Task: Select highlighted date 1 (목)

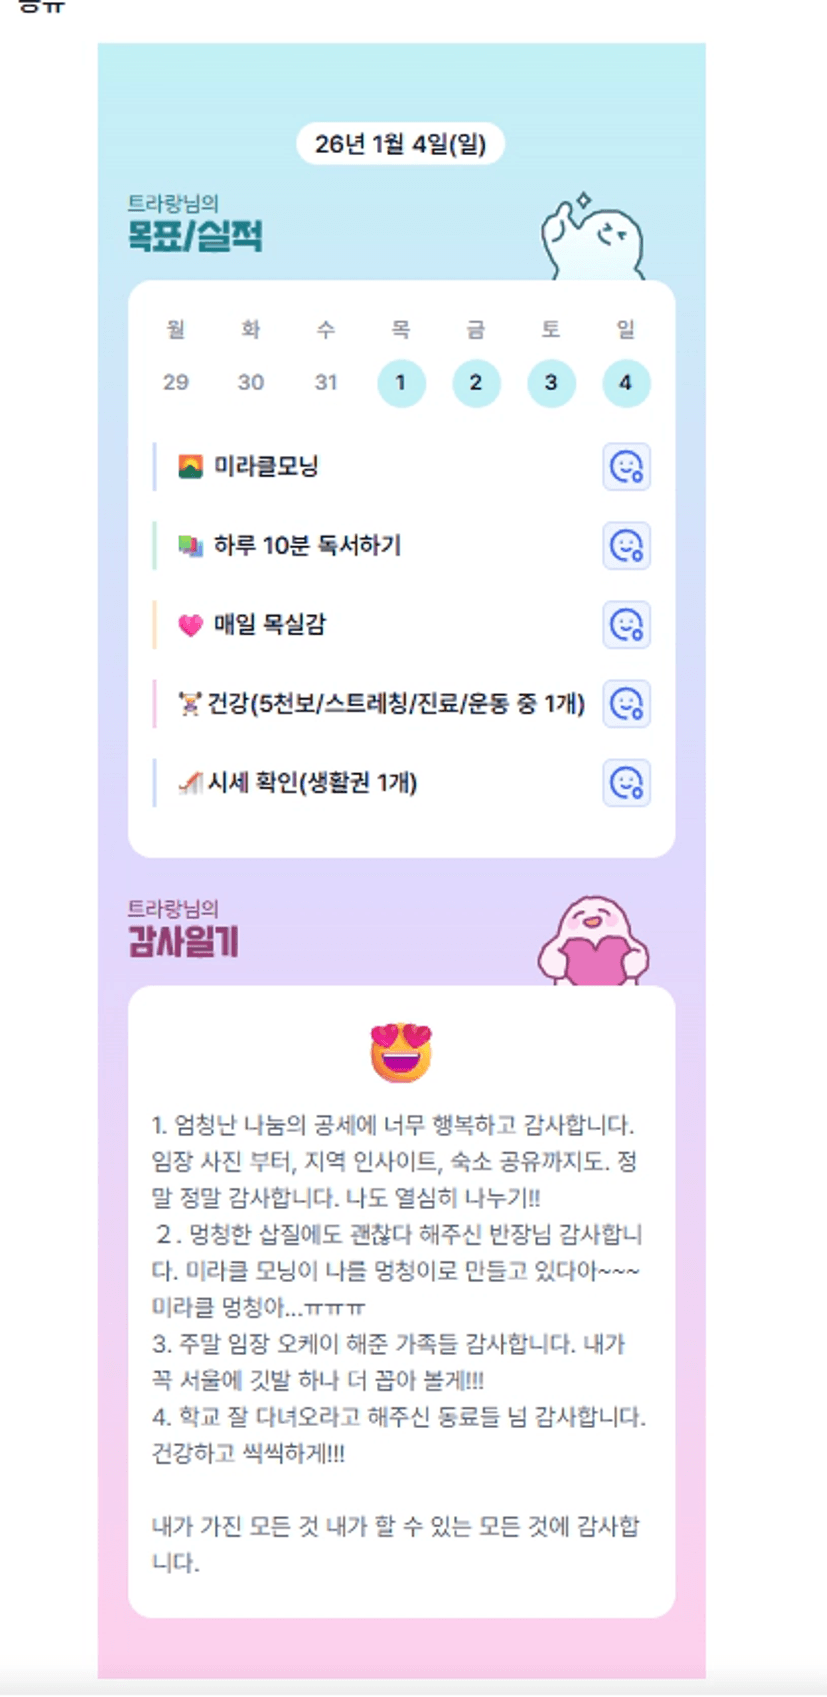Action: pyautogui.click(x=401, y=383)
